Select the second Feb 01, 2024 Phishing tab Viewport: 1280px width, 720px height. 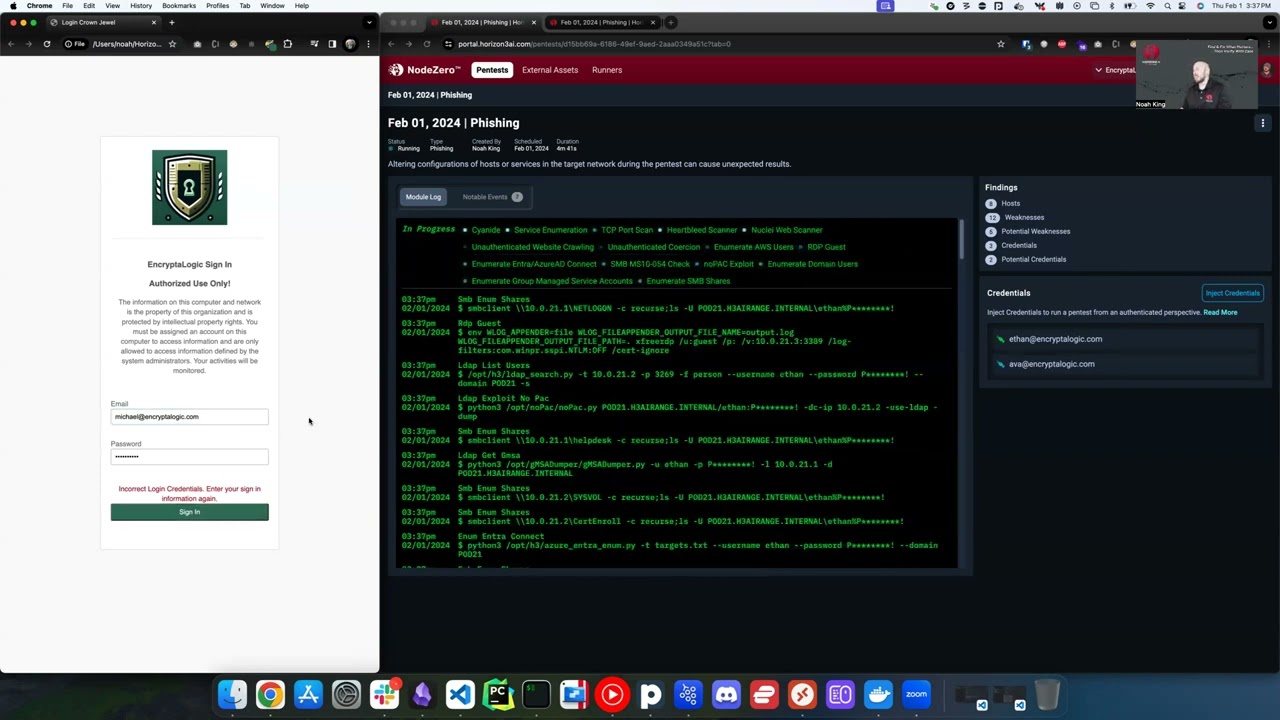coord(600,22)
